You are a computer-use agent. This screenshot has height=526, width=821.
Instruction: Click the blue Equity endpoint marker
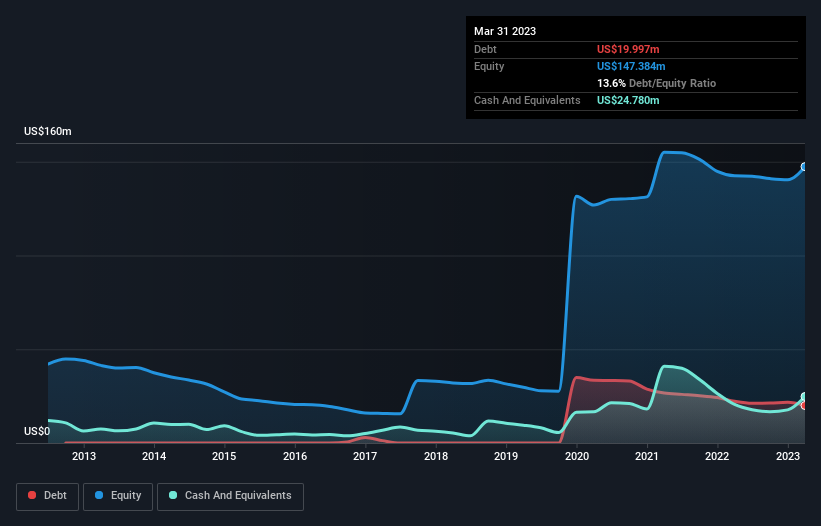point(805,167)
